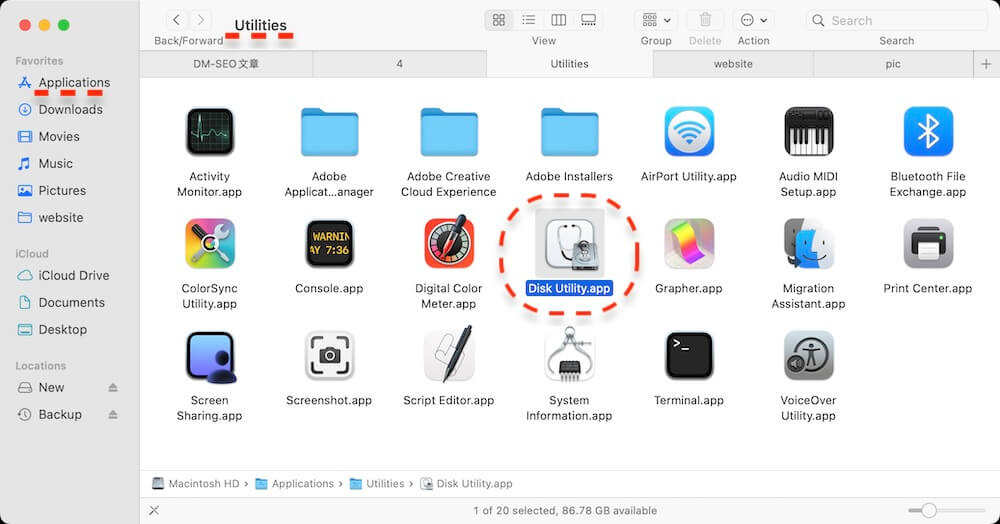The width and height of the screenshot is (1000, 524).
Task: Open Adobe Creative Cloud Experience folder
Action: (x=449, y=132)
